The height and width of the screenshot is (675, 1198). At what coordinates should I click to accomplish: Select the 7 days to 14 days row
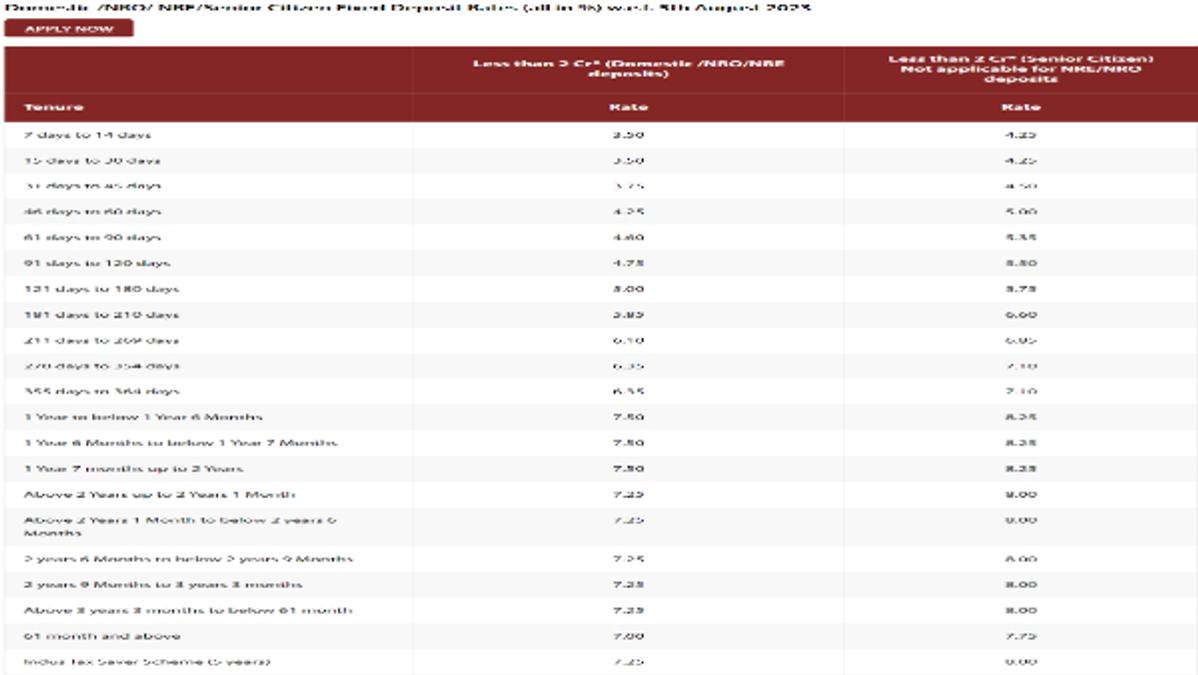[x=601, y=135]
